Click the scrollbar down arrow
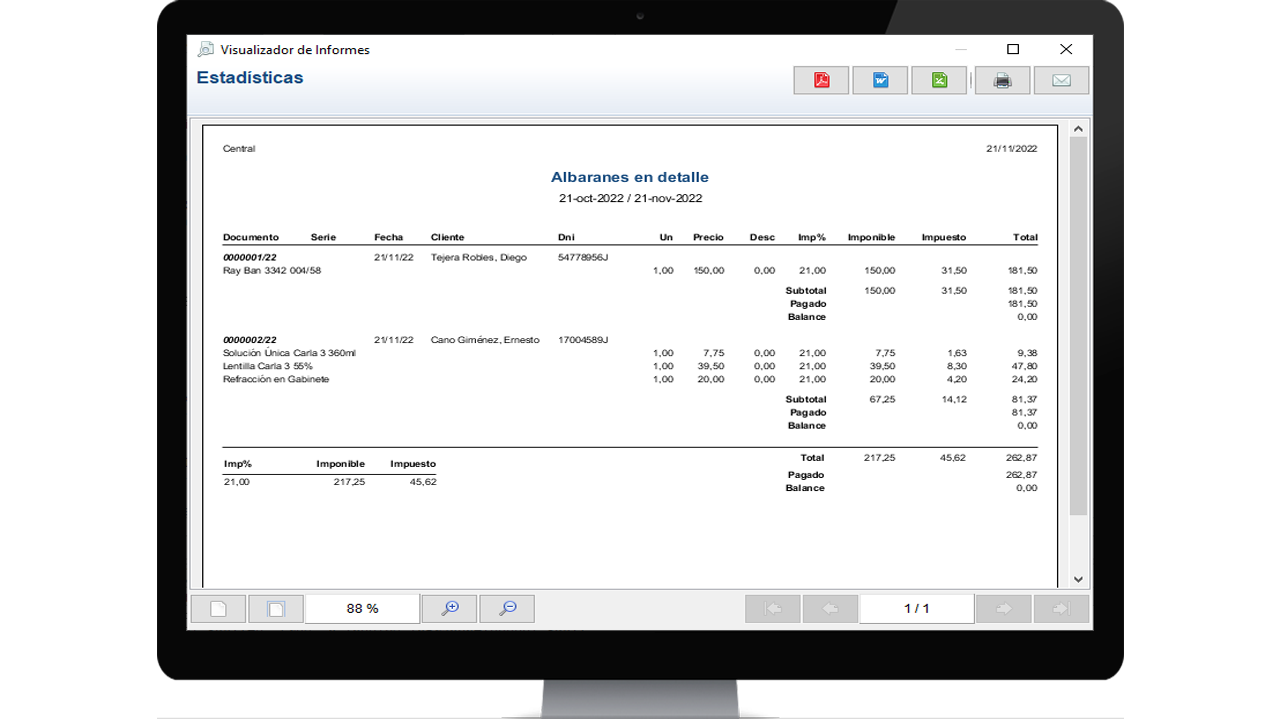The height and width of the screenshot is (719, 1280). tap(1078, 579)
